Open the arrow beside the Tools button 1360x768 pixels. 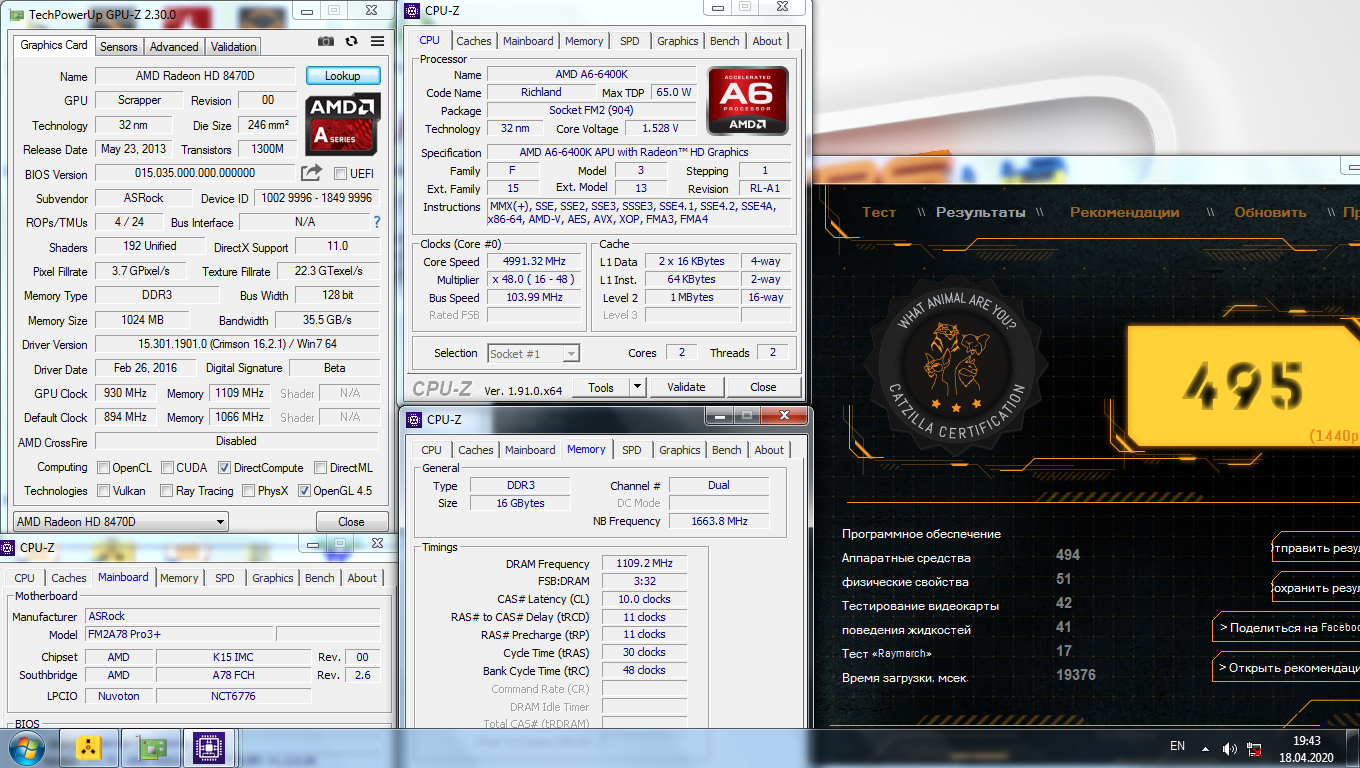[637, 387]
